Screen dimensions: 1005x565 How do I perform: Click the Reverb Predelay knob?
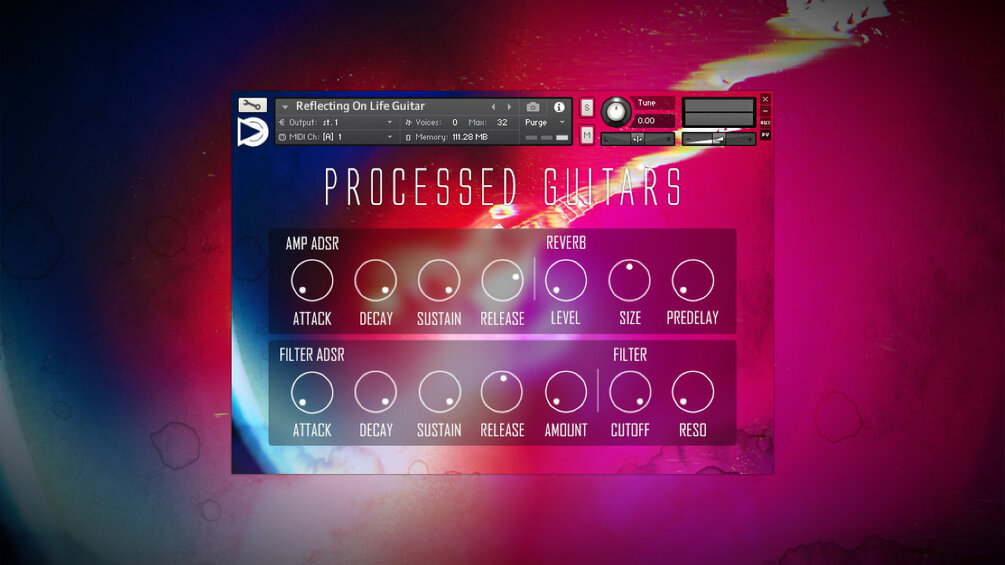[693, 281]
